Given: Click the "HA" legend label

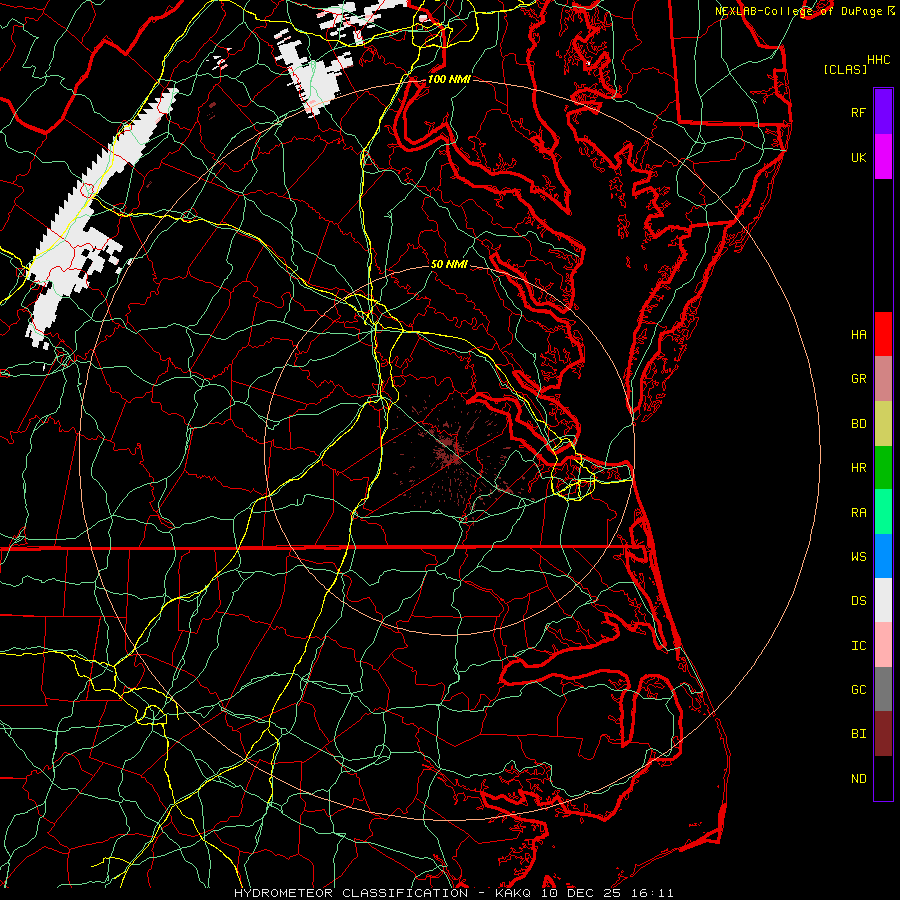Looking at the screenshot, I should point(858,334).
